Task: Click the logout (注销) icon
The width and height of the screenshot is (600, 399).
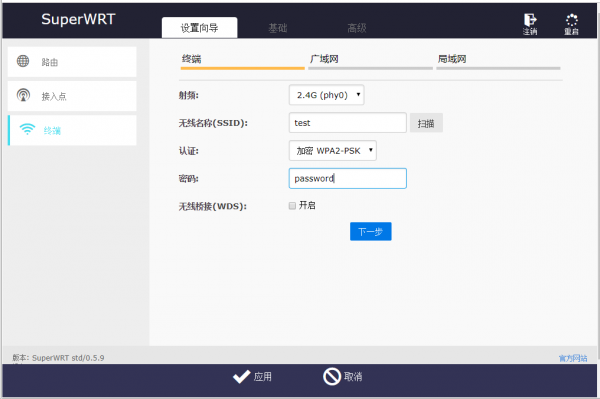Action: (530, 20)
